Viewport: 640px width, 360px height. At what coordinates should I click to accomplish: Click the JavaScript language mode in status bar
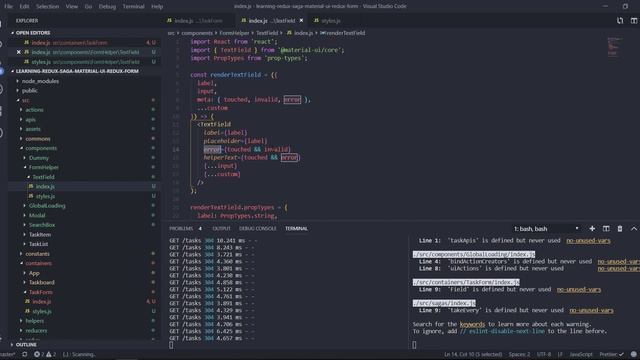(580, 354)
